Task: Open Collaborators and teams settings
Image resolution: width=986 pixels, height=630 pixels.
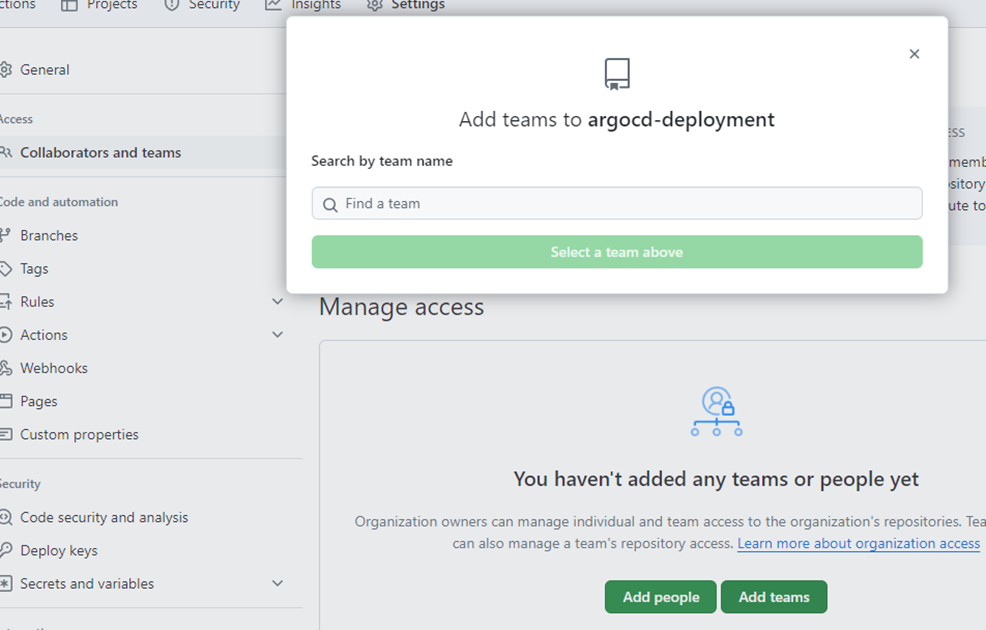Action: tap(100, 153)
